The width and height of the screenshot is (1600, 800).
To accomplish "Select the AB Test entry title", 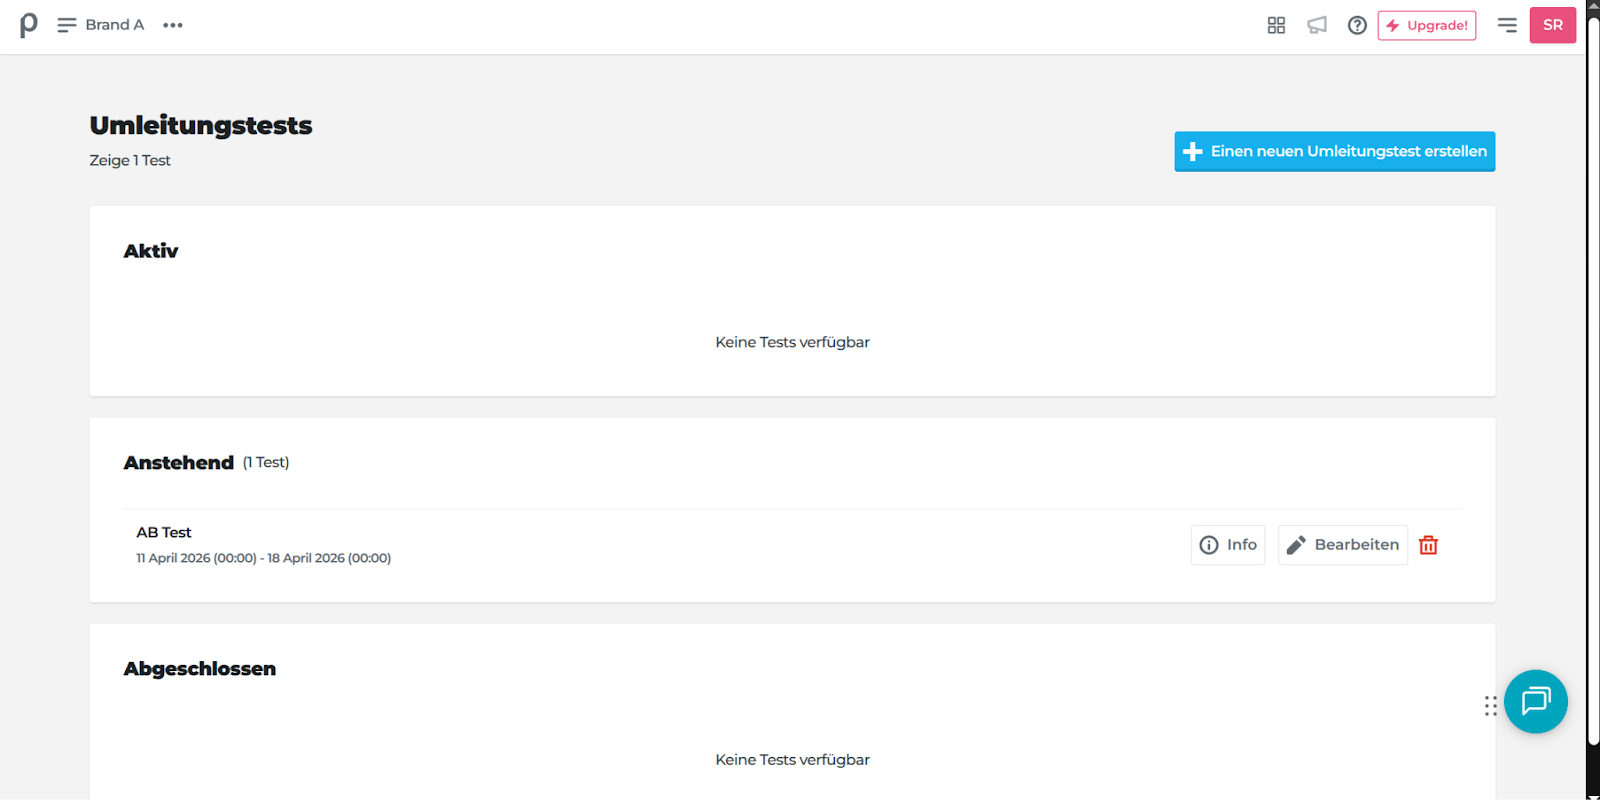I will 164,533.
